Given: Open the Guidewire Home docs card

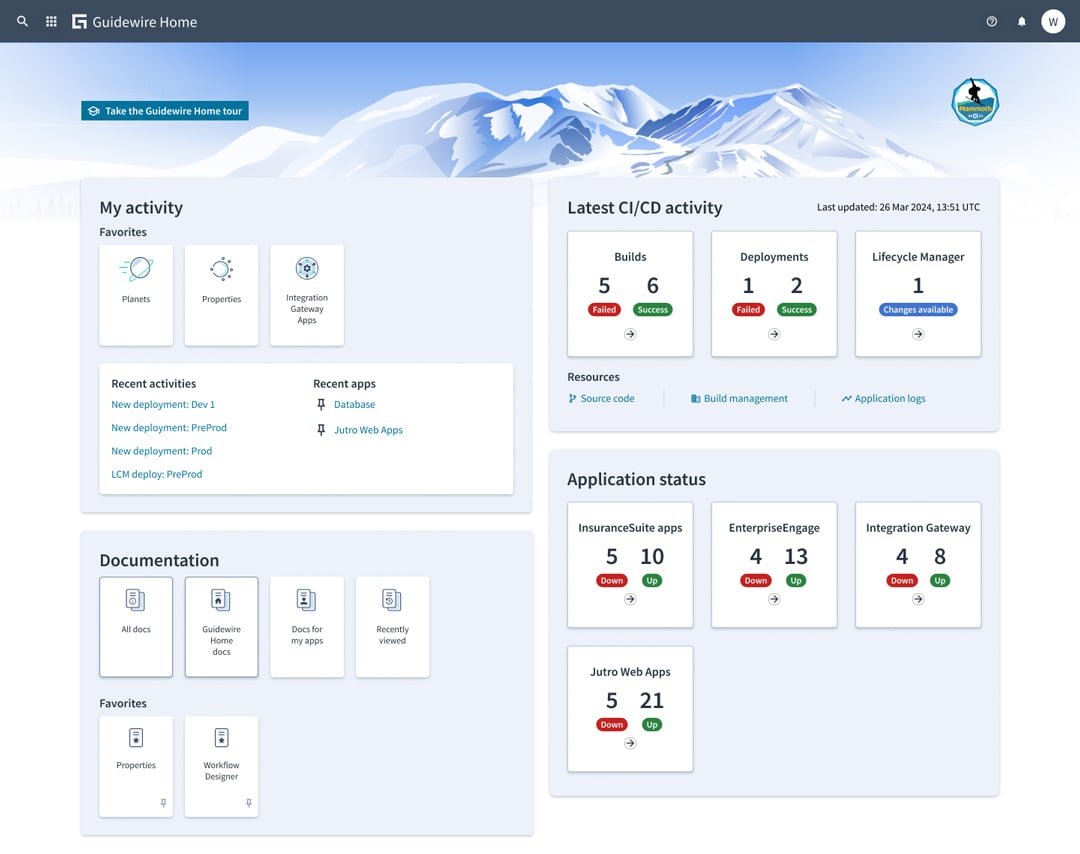Looking at the screenshot, I should click(221, 627).
